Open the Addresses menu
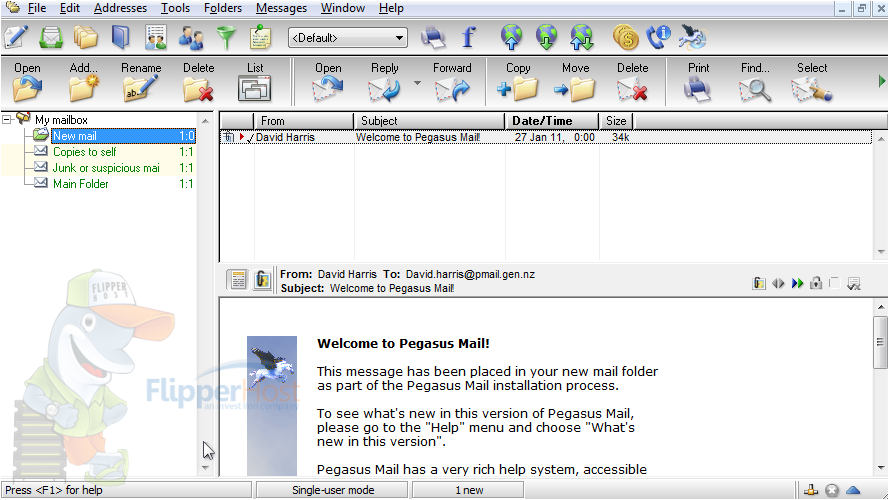 [120, 8]
